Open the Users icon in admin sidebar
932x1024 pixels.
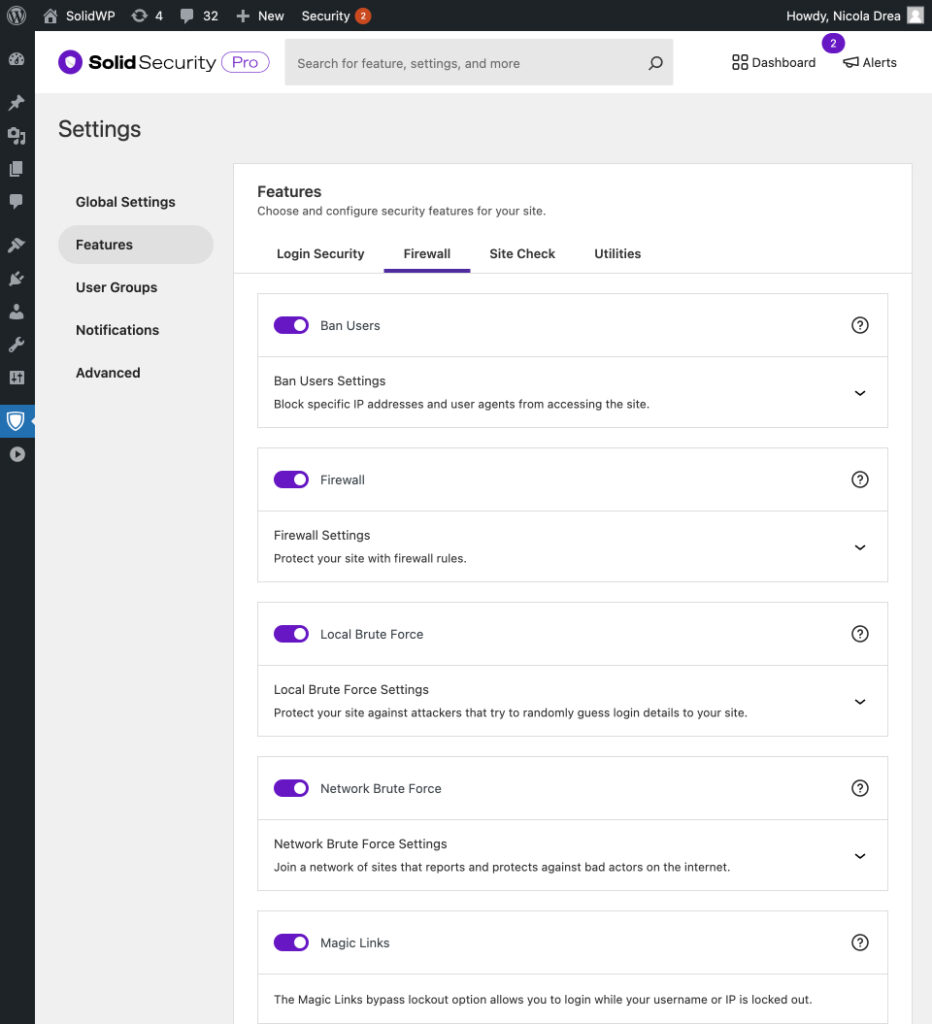point(16,312)
